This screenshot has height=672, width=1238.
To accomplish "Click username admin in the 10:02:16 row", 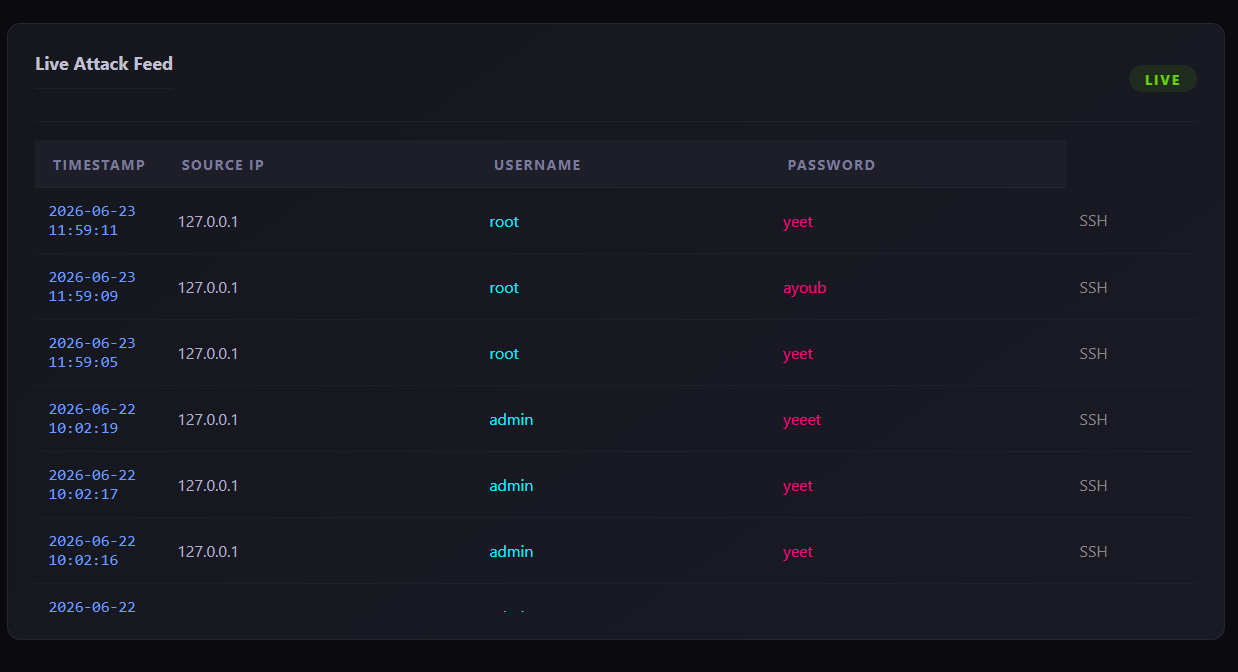I will 511,552.
